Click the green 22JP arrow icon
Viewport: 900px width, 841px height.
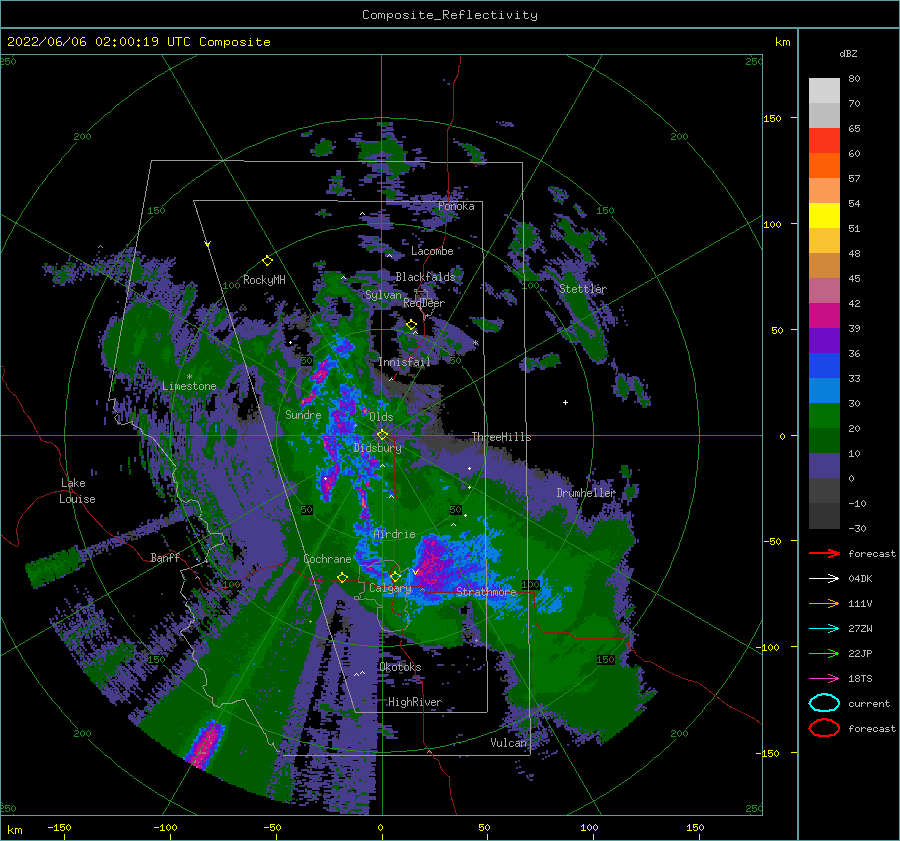point(824,653)
